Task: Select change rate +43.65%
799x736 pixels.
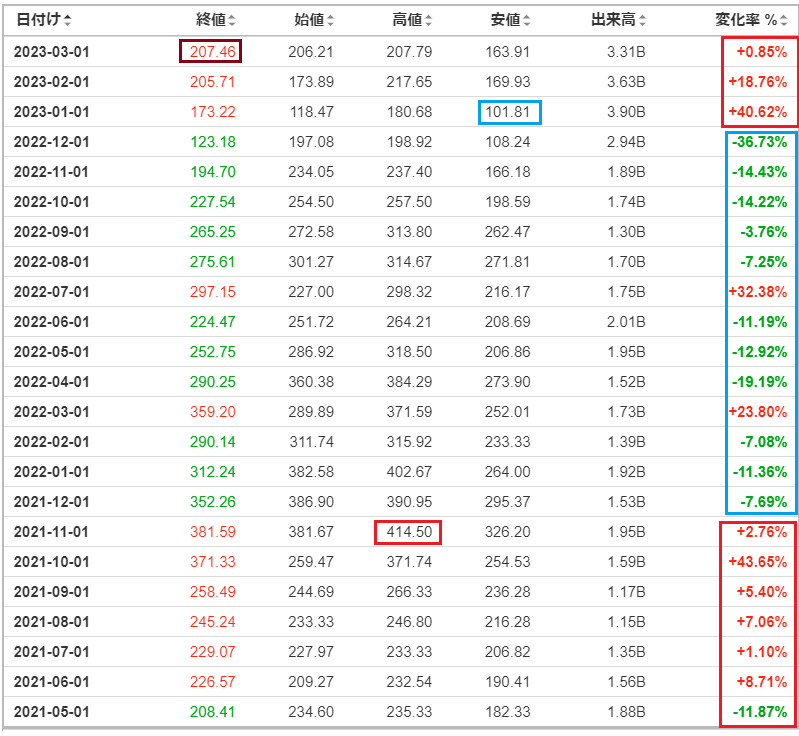Action: point(758,562)
